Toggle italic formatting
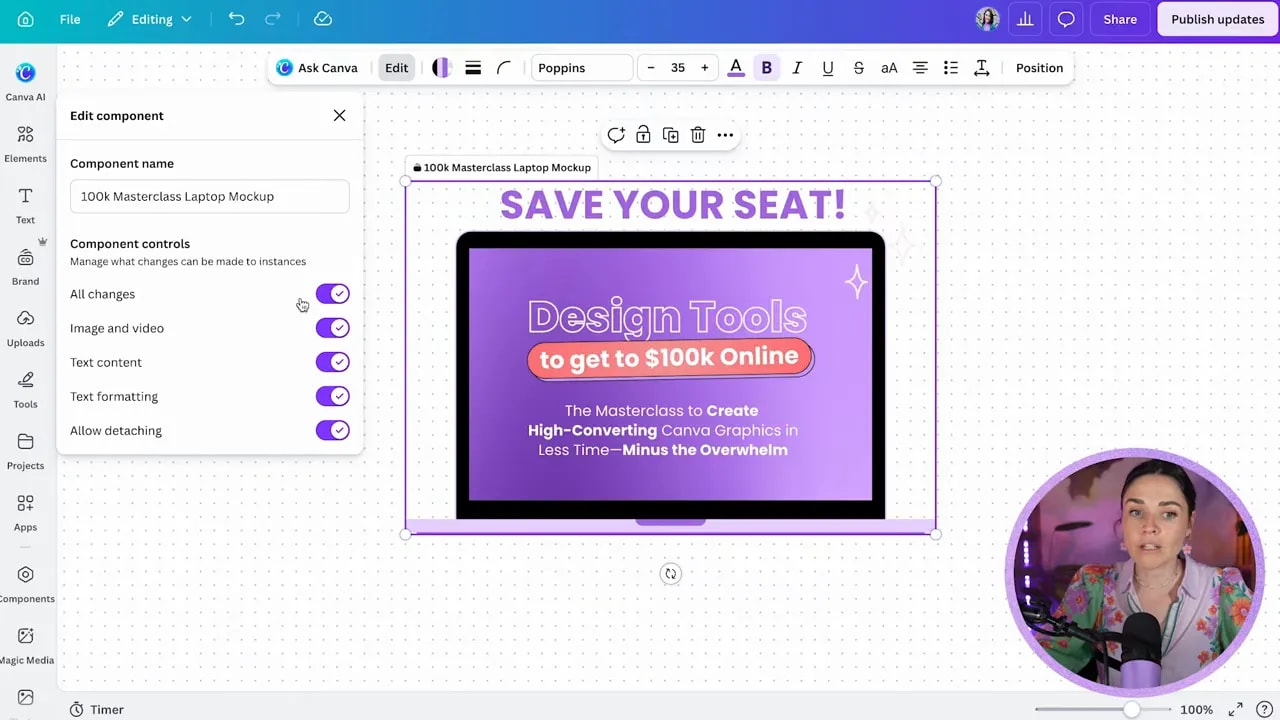Image resolution: width=1280 pixels, height=720 pixels. pos(797,68)
